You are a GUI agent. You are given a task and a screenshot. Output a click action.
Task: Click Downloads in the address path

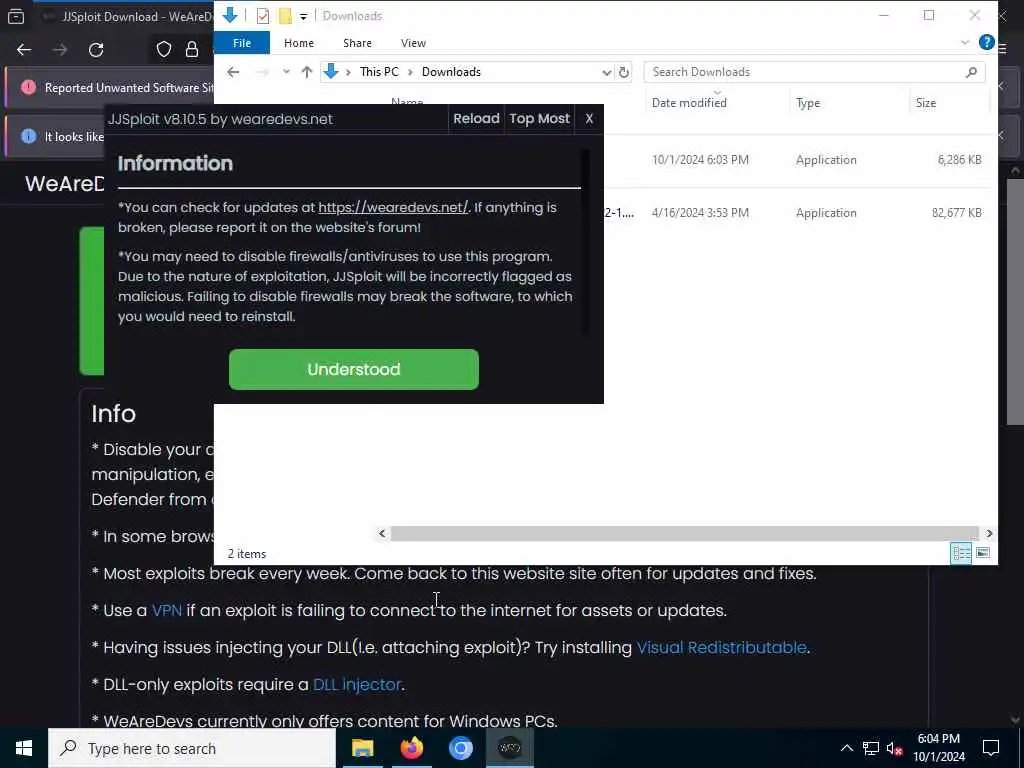pyautogui.click(x=451, y=72)
